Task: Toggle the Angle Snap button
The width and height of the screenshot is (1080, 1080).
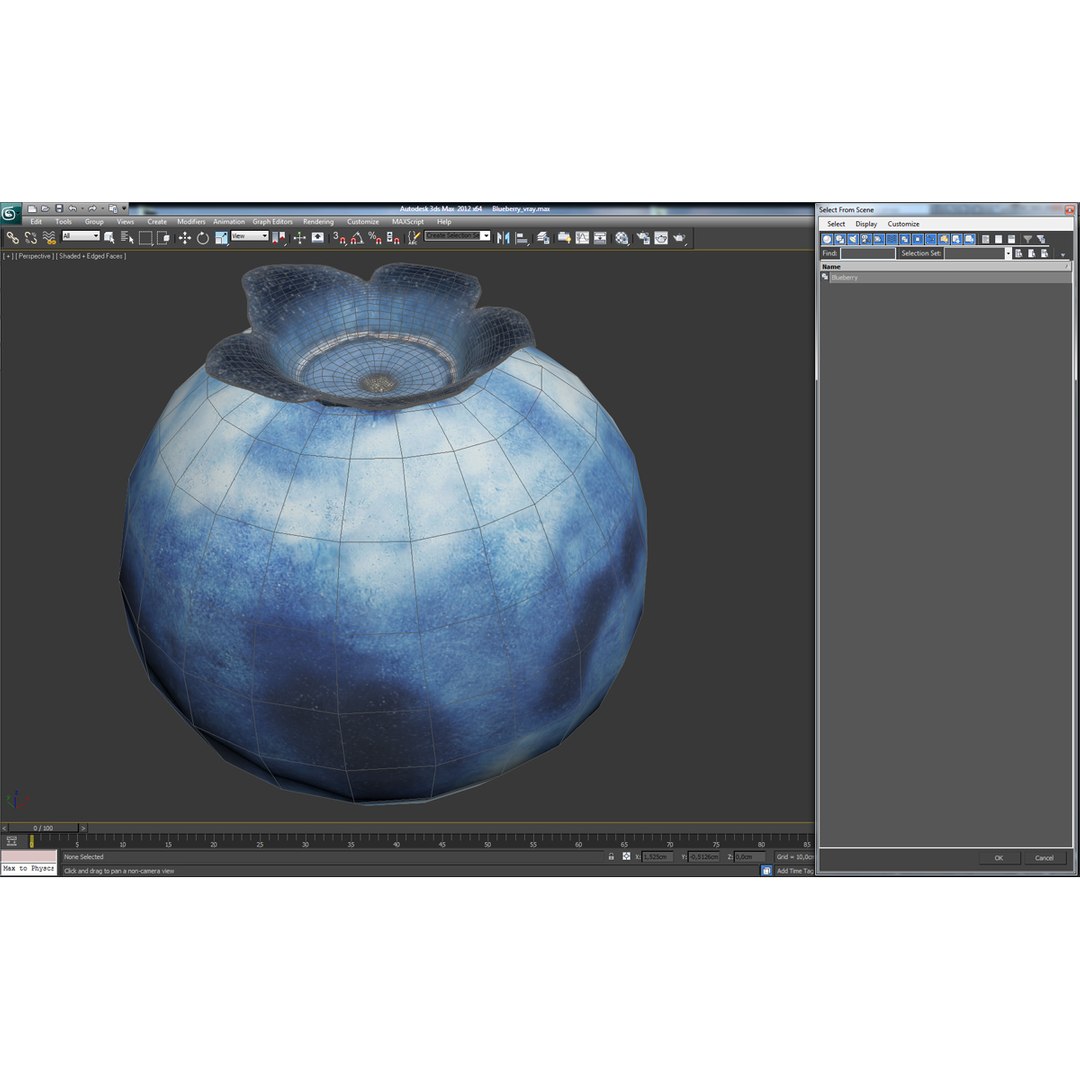Action: click(357, 238)
